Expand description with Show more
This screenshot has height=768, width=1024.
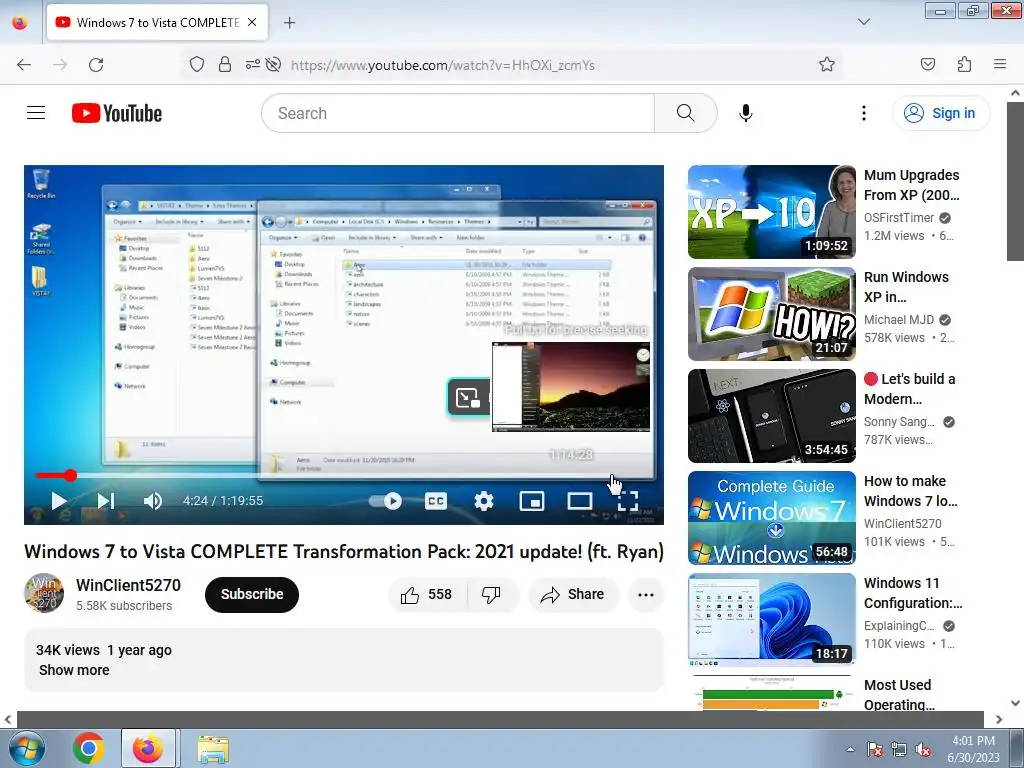74,670
